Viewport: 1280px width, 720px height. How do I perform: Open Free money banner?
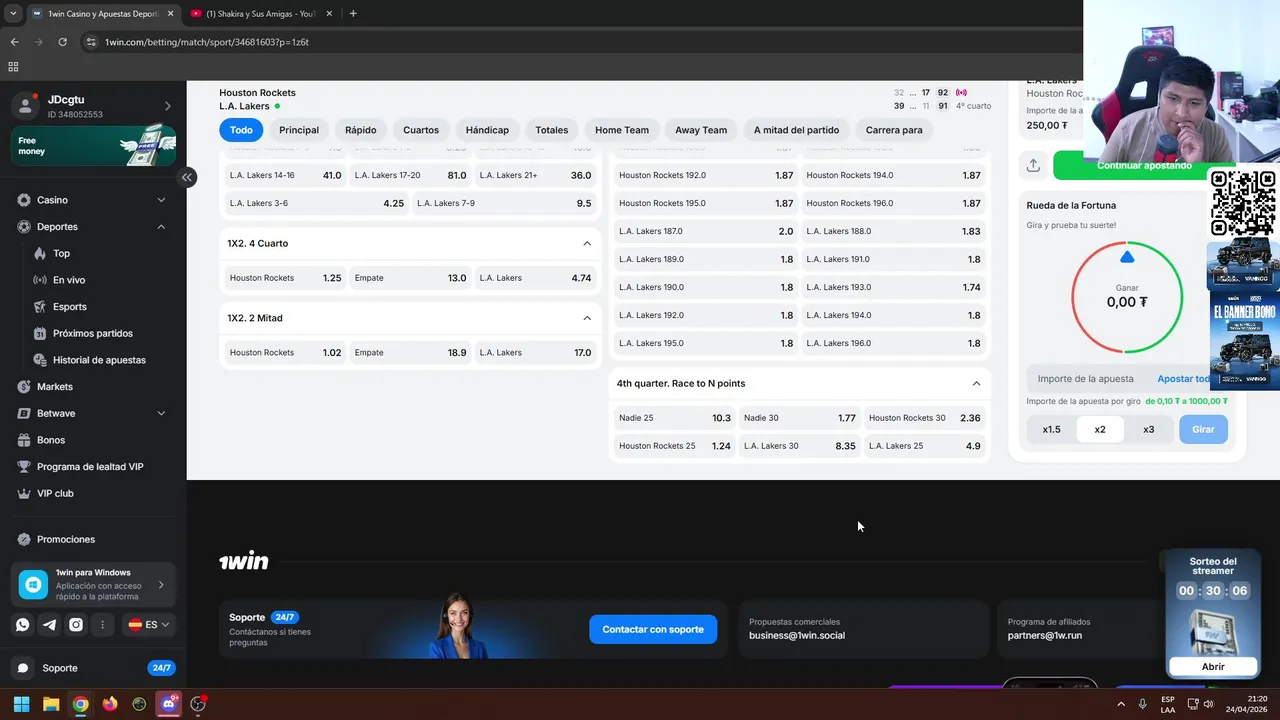93,146
